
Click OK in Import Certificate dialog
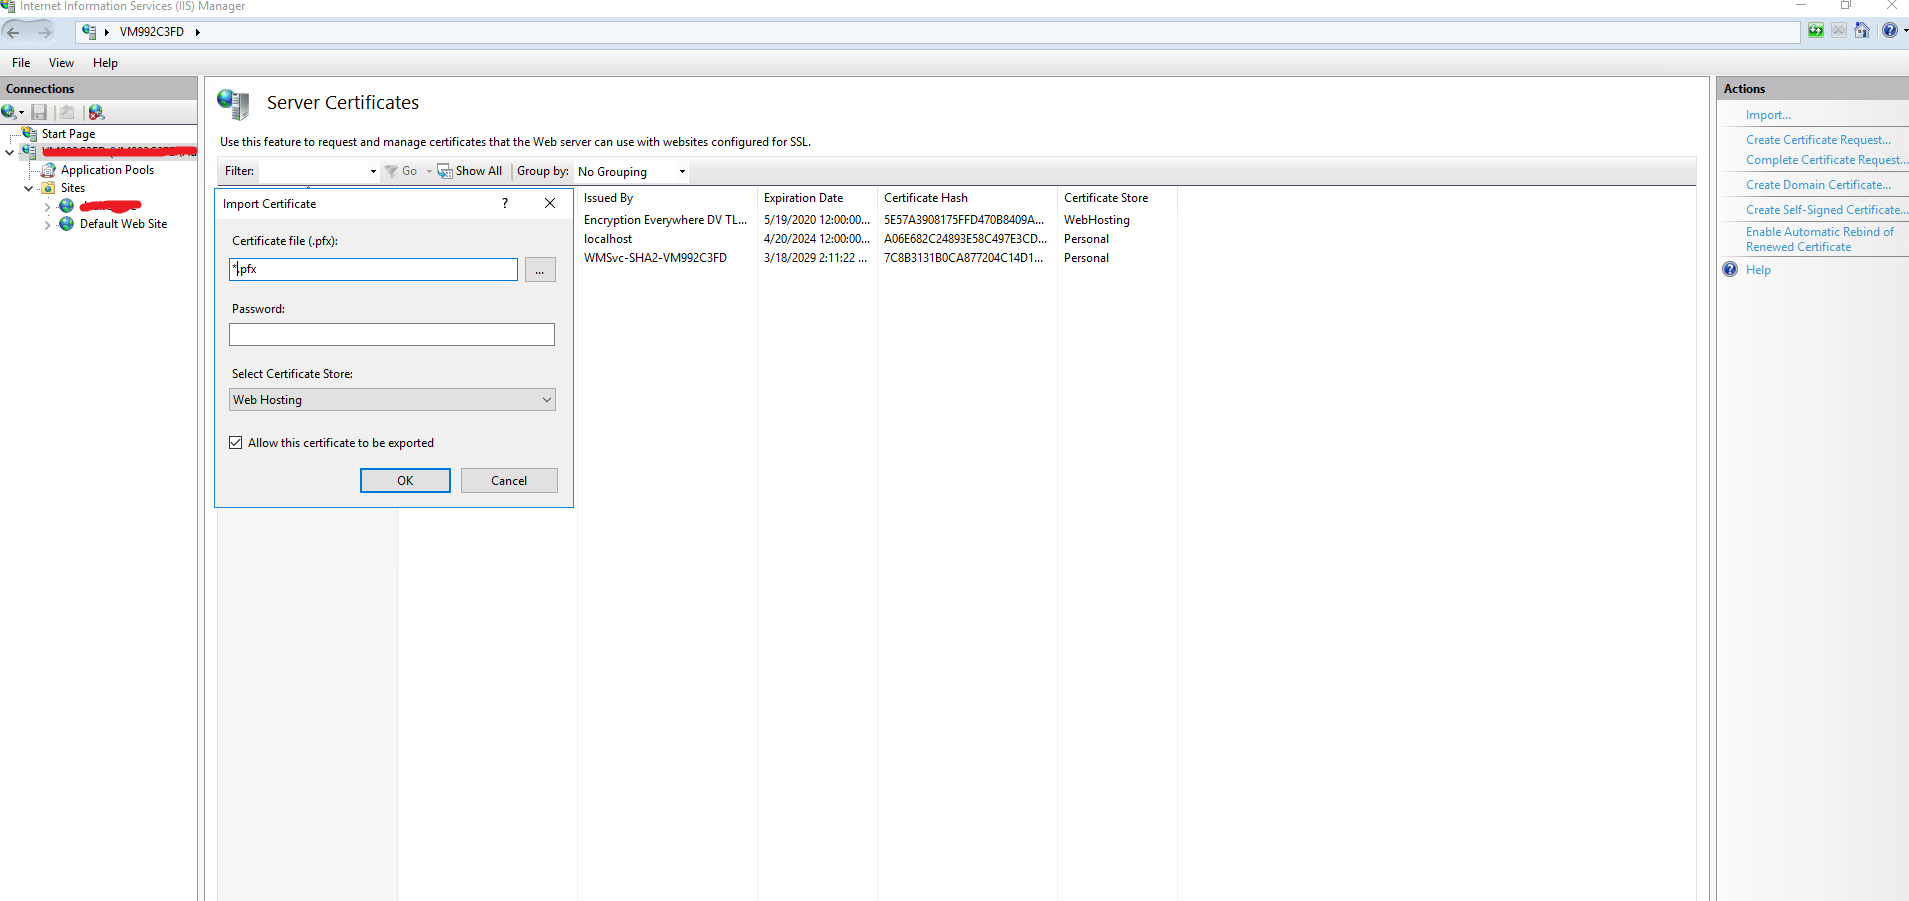405,481
